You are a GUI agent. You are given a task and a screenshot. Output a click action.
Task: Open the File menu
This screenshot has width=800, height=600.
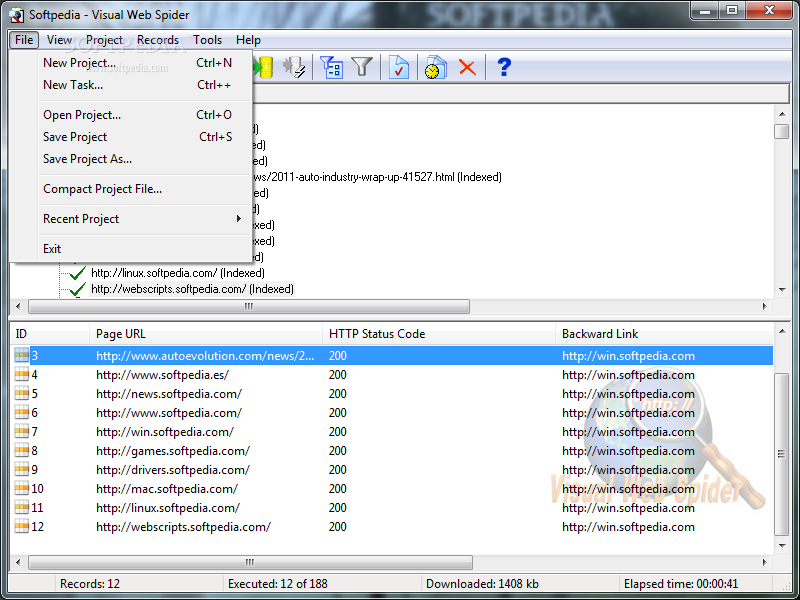click(x=24, y=40)
